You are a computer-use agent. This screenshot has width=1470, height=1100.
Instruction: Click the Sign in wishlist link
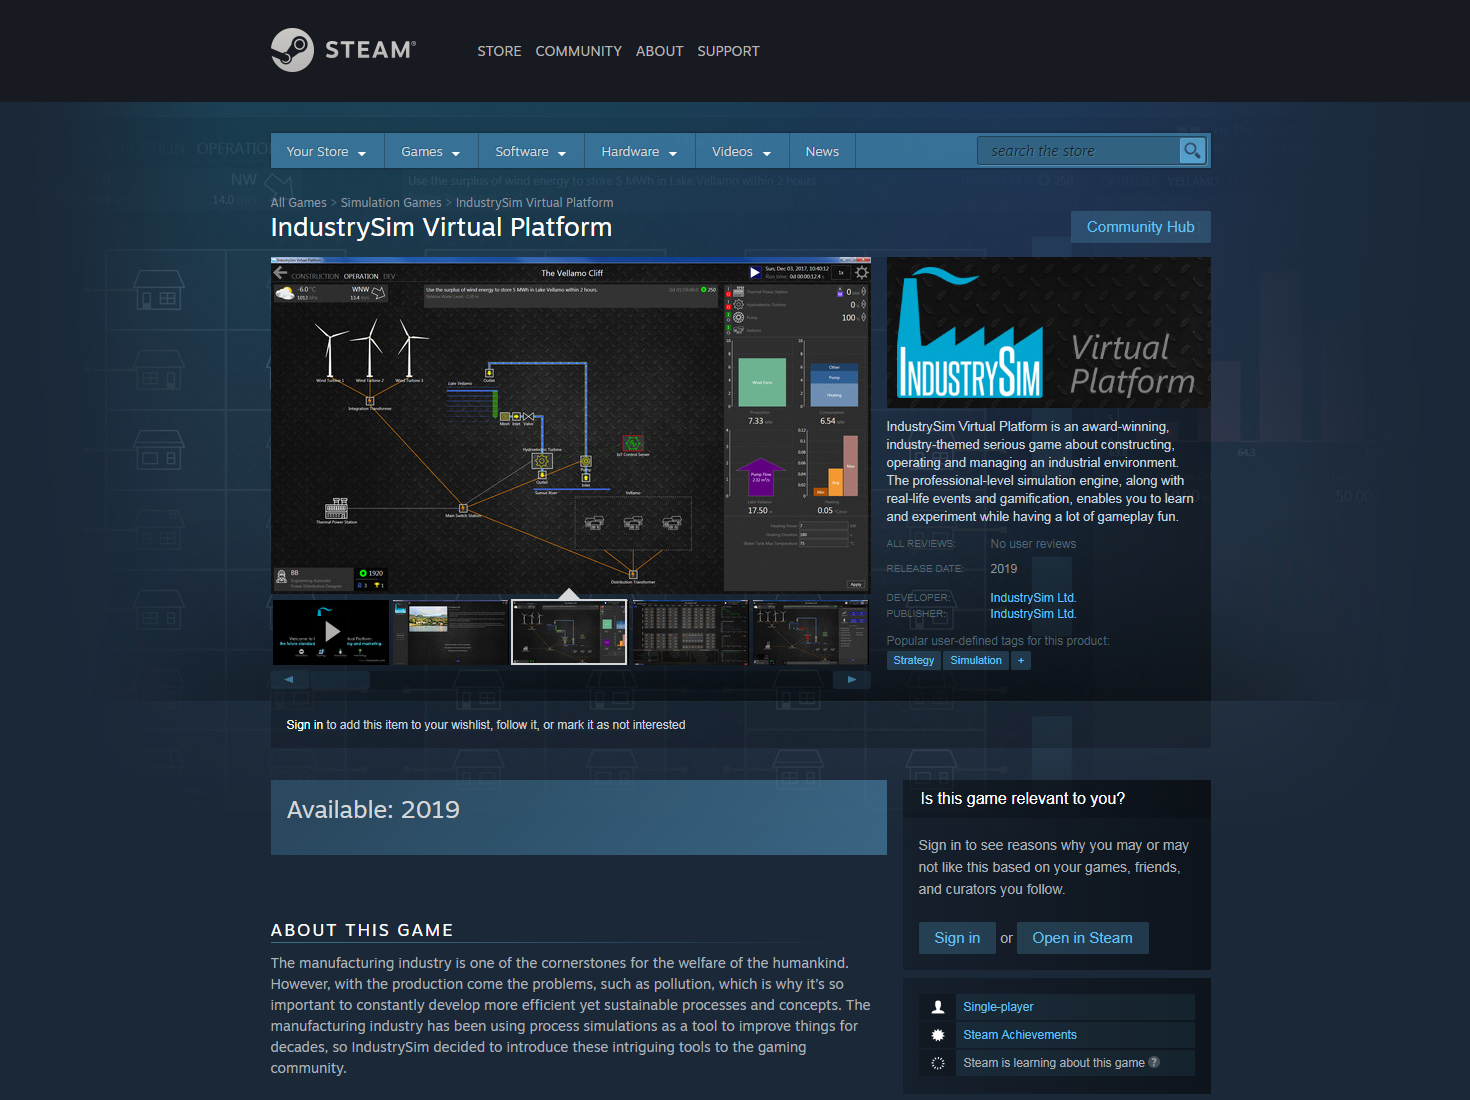pos(304,725)
